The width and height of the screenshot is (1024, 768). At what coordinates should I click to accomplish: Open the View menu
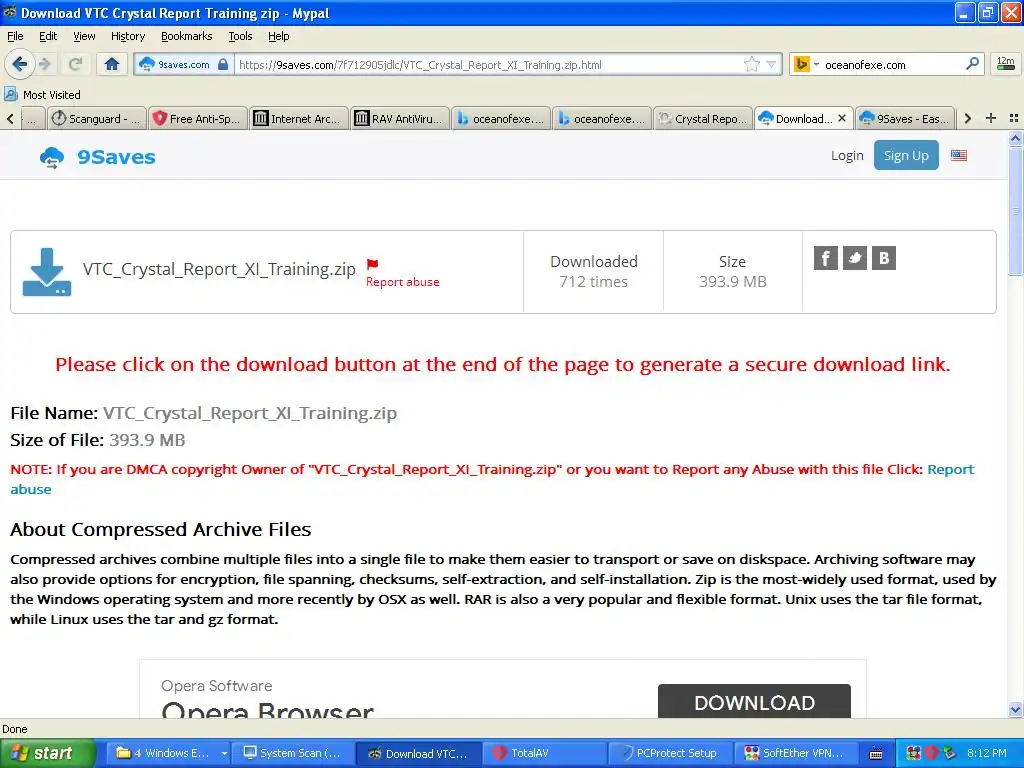click(84, 36)
